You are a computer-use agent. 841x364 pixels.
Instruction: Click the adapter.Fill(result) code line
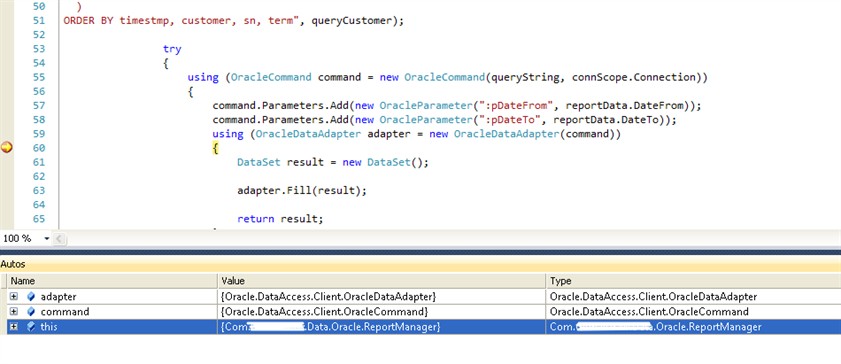pos(302,190)
